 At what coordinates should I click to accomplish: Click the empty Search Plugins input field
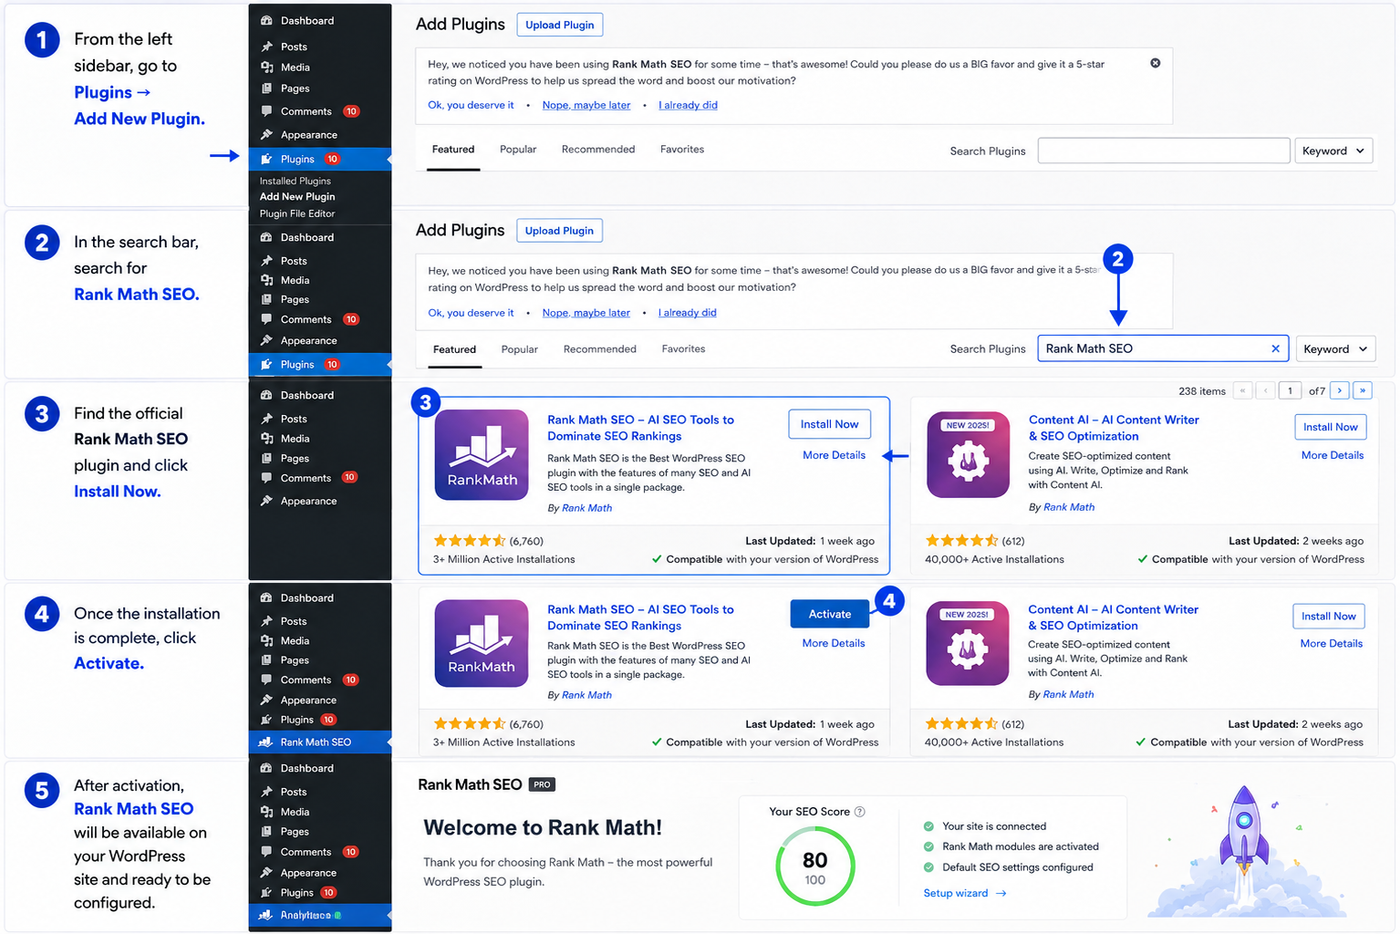coord(1164,151)
